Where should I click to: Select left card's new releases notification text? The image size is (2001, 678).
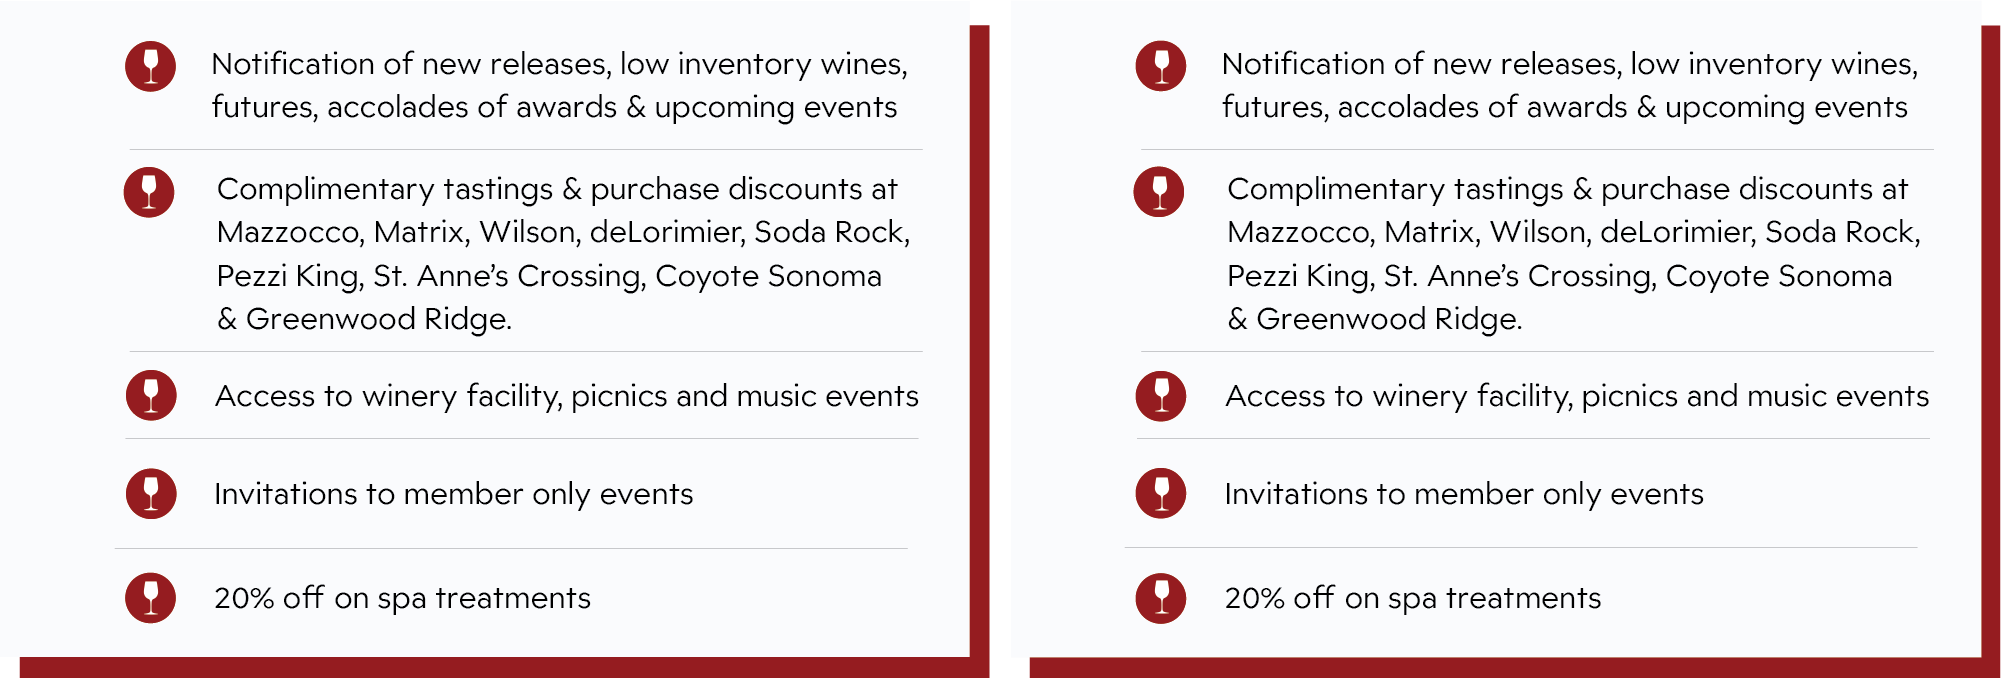[x=560, y=86]
